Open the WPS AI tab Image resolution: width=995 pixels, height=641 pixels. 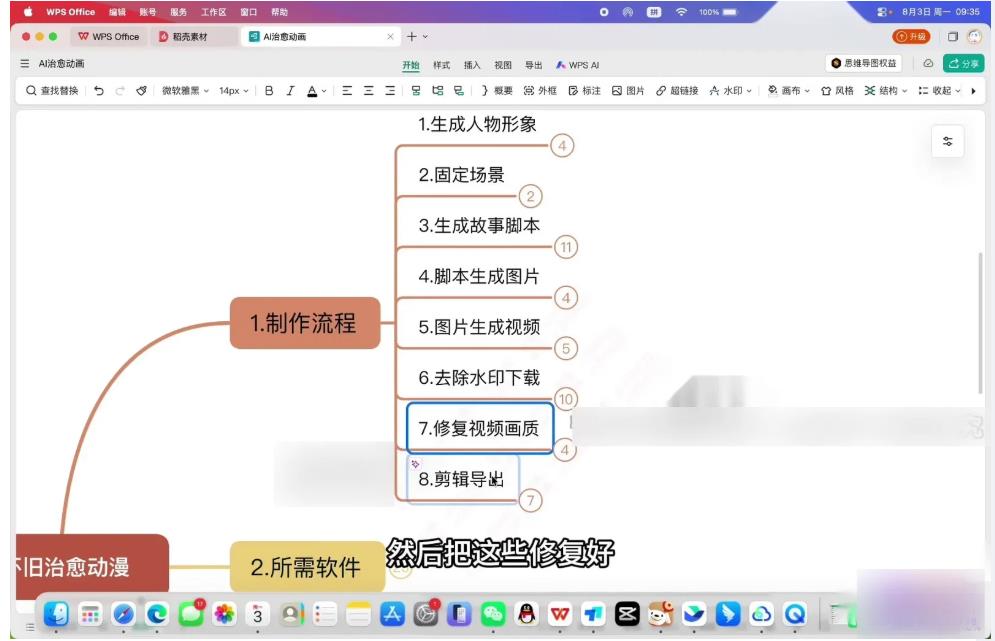(x=577, y=65)
